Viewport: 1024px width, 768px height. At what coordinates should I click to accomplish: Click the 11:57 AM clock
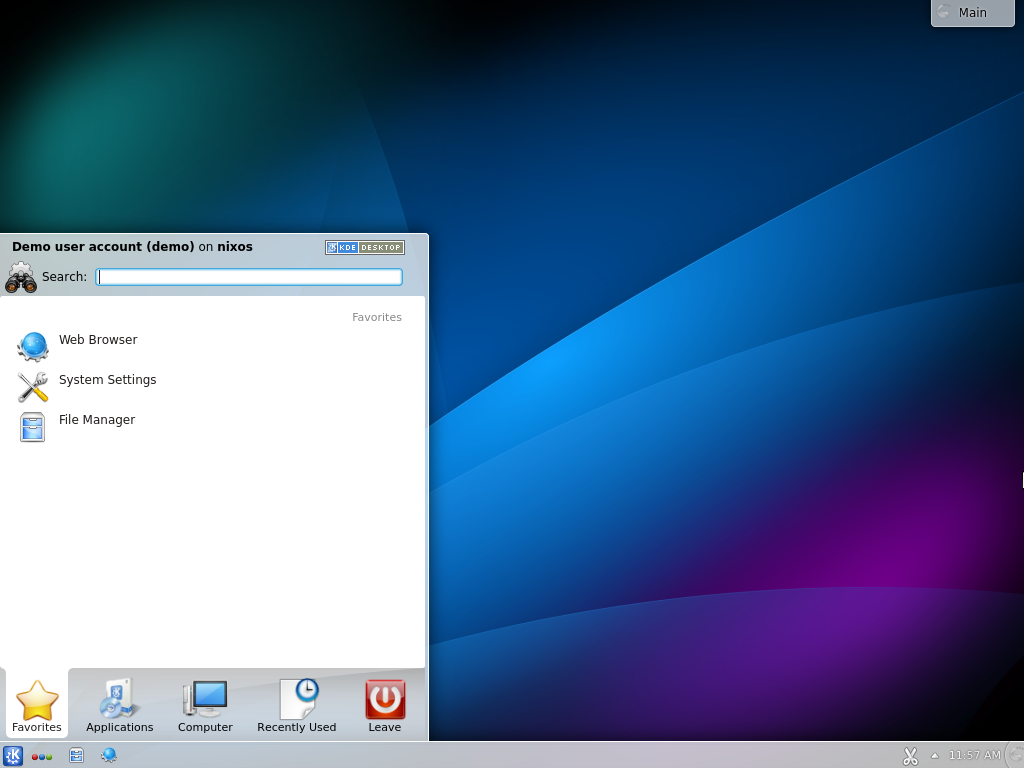pos(974,756)
